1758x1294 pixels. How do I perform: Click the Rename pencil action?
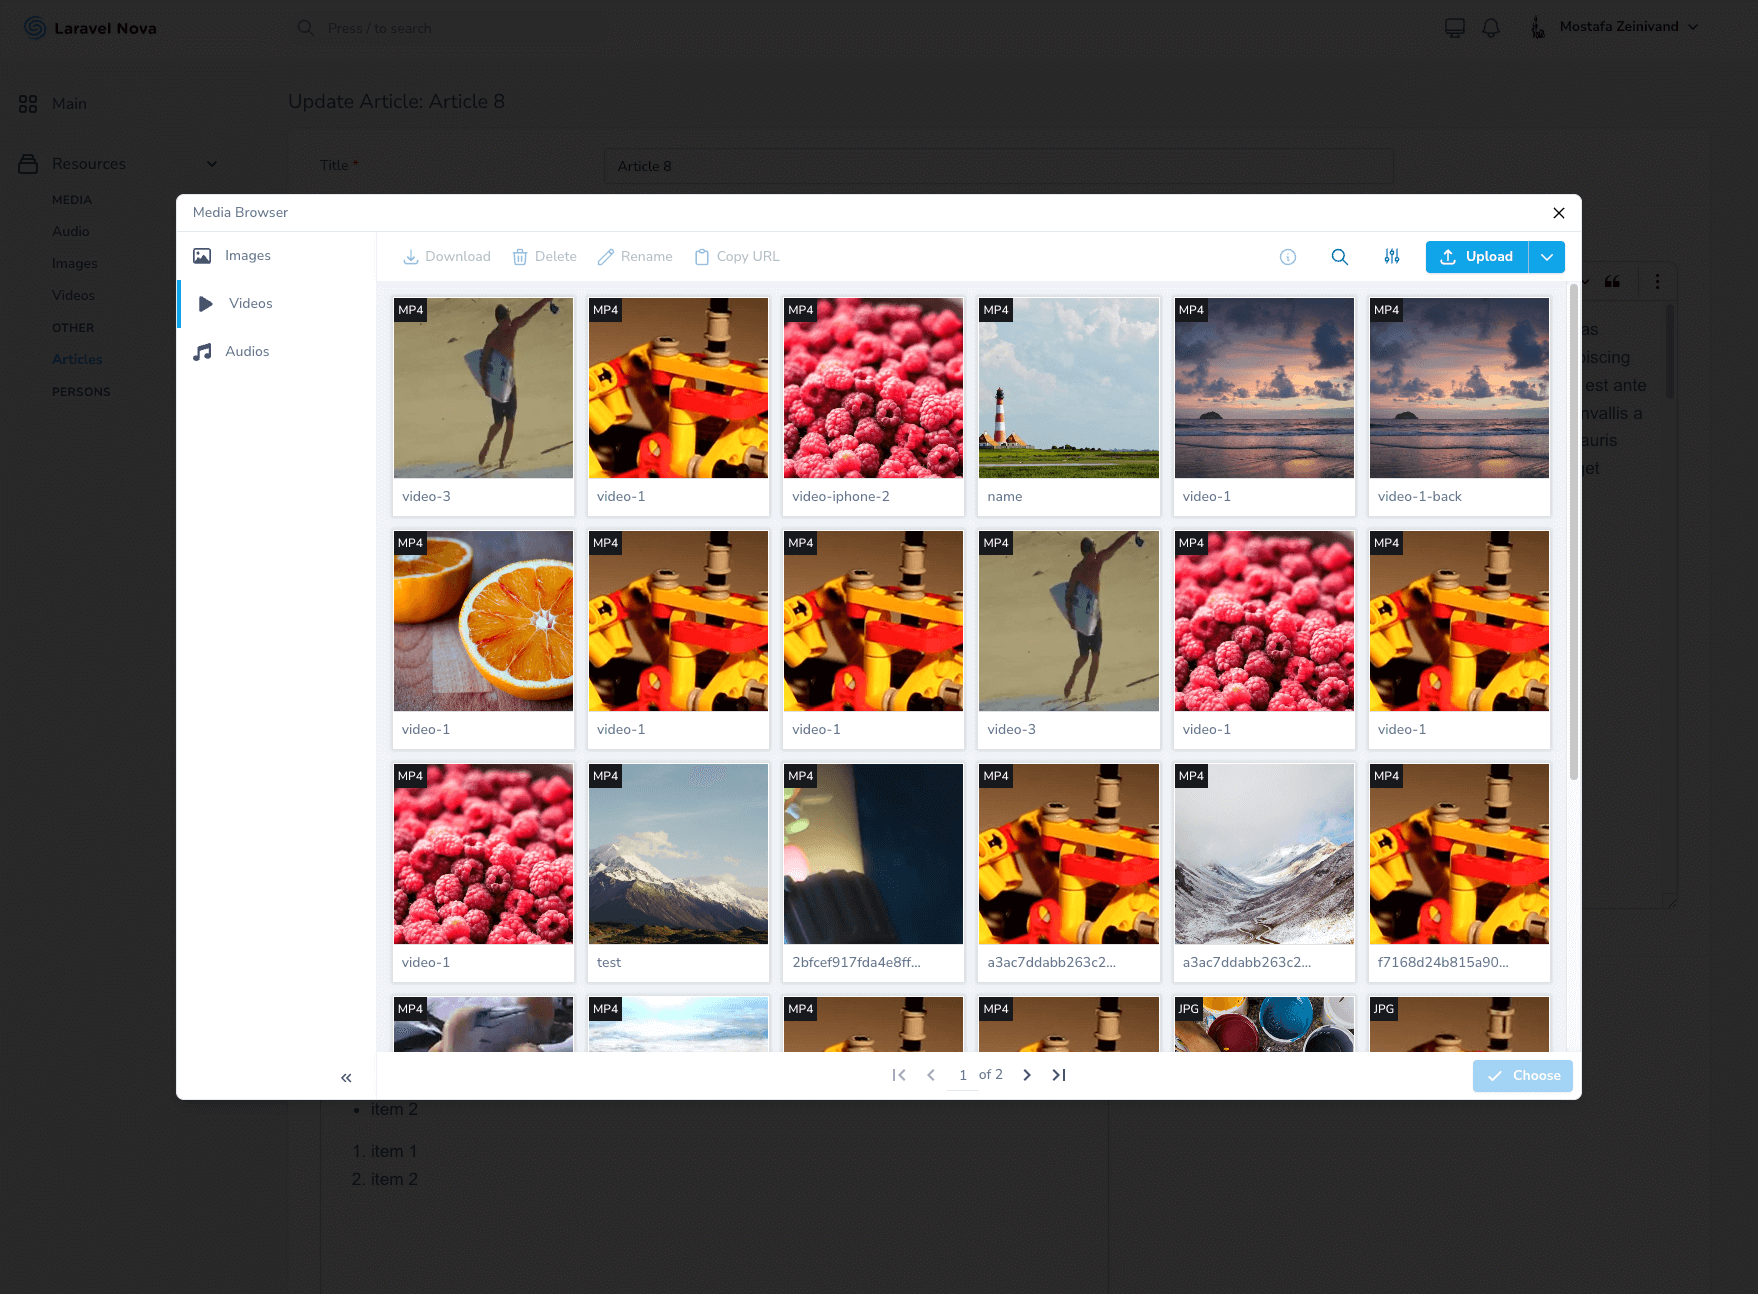click(635, 257)
